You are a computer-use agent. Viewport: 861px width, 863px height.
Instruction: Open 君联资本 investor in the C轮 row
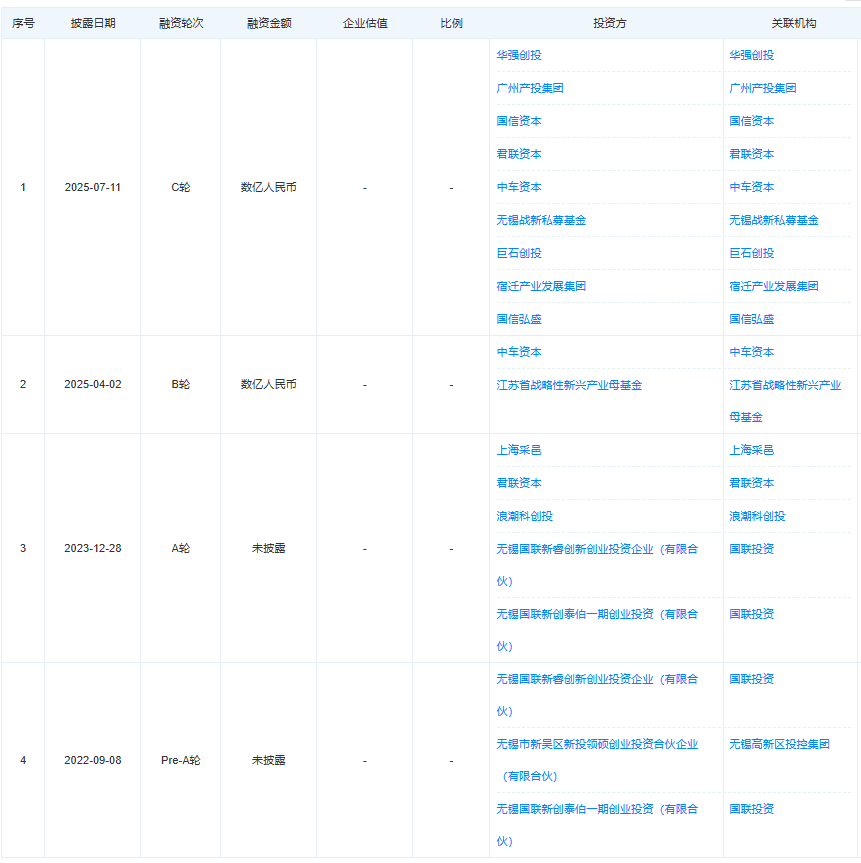coord(519,154)
